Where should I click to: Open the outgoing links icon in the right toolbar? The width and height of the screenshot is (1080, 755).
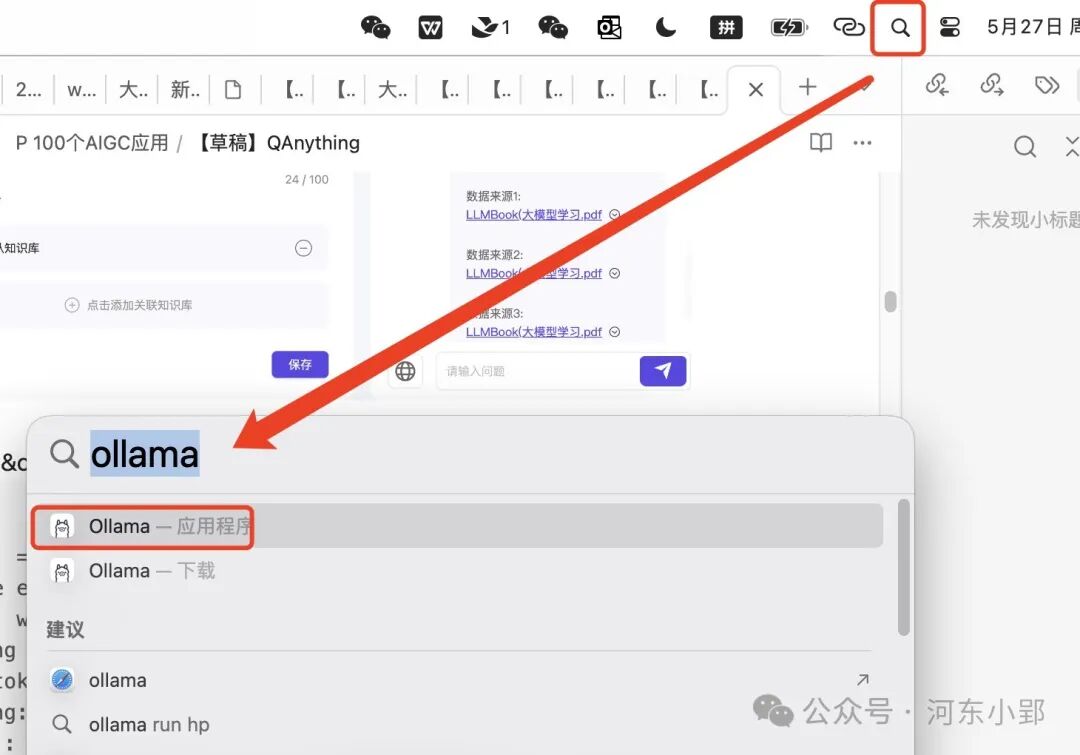[992, 85]
